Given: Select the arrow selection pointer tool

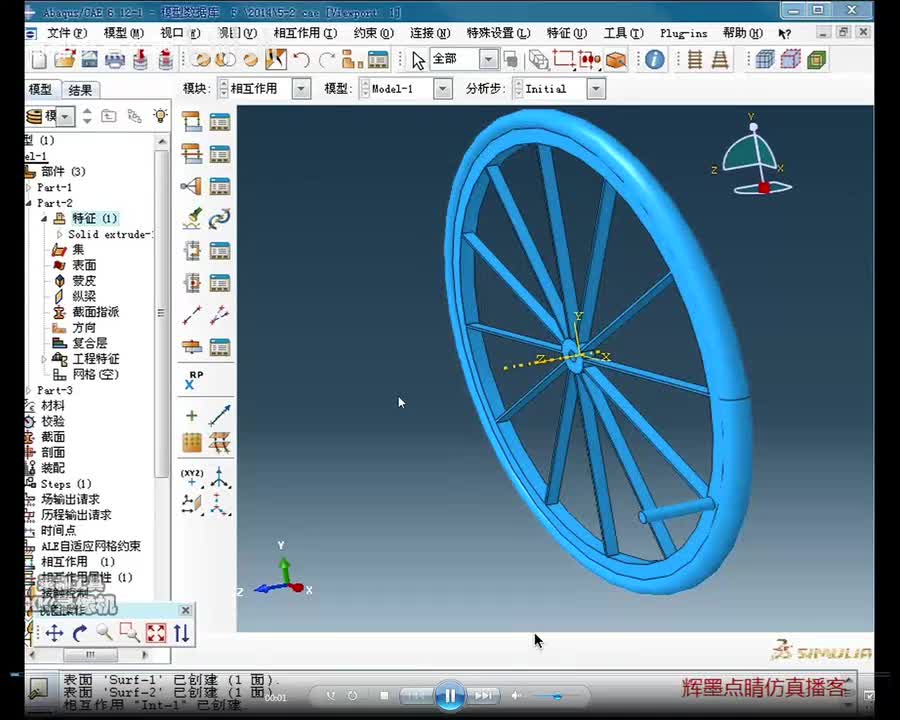Looking at the screenshot, I should (418, 60).
